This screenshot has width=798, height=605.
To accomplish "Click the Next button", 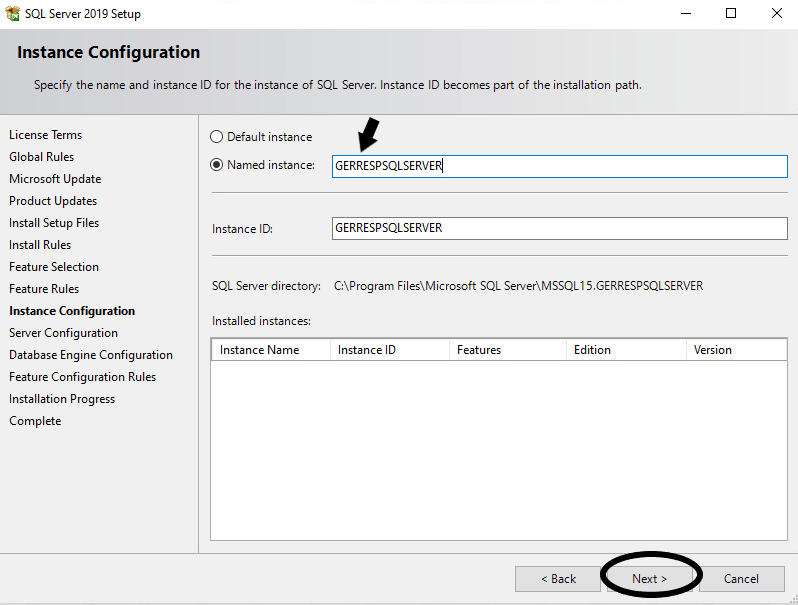I will coord(649,579).
